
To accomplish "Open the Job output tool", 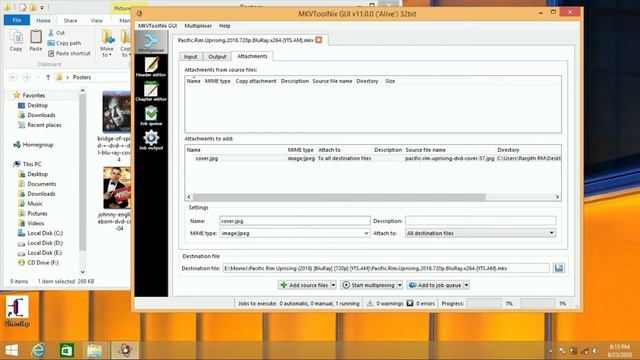I will pyautogui.click(x=151, y=140).
